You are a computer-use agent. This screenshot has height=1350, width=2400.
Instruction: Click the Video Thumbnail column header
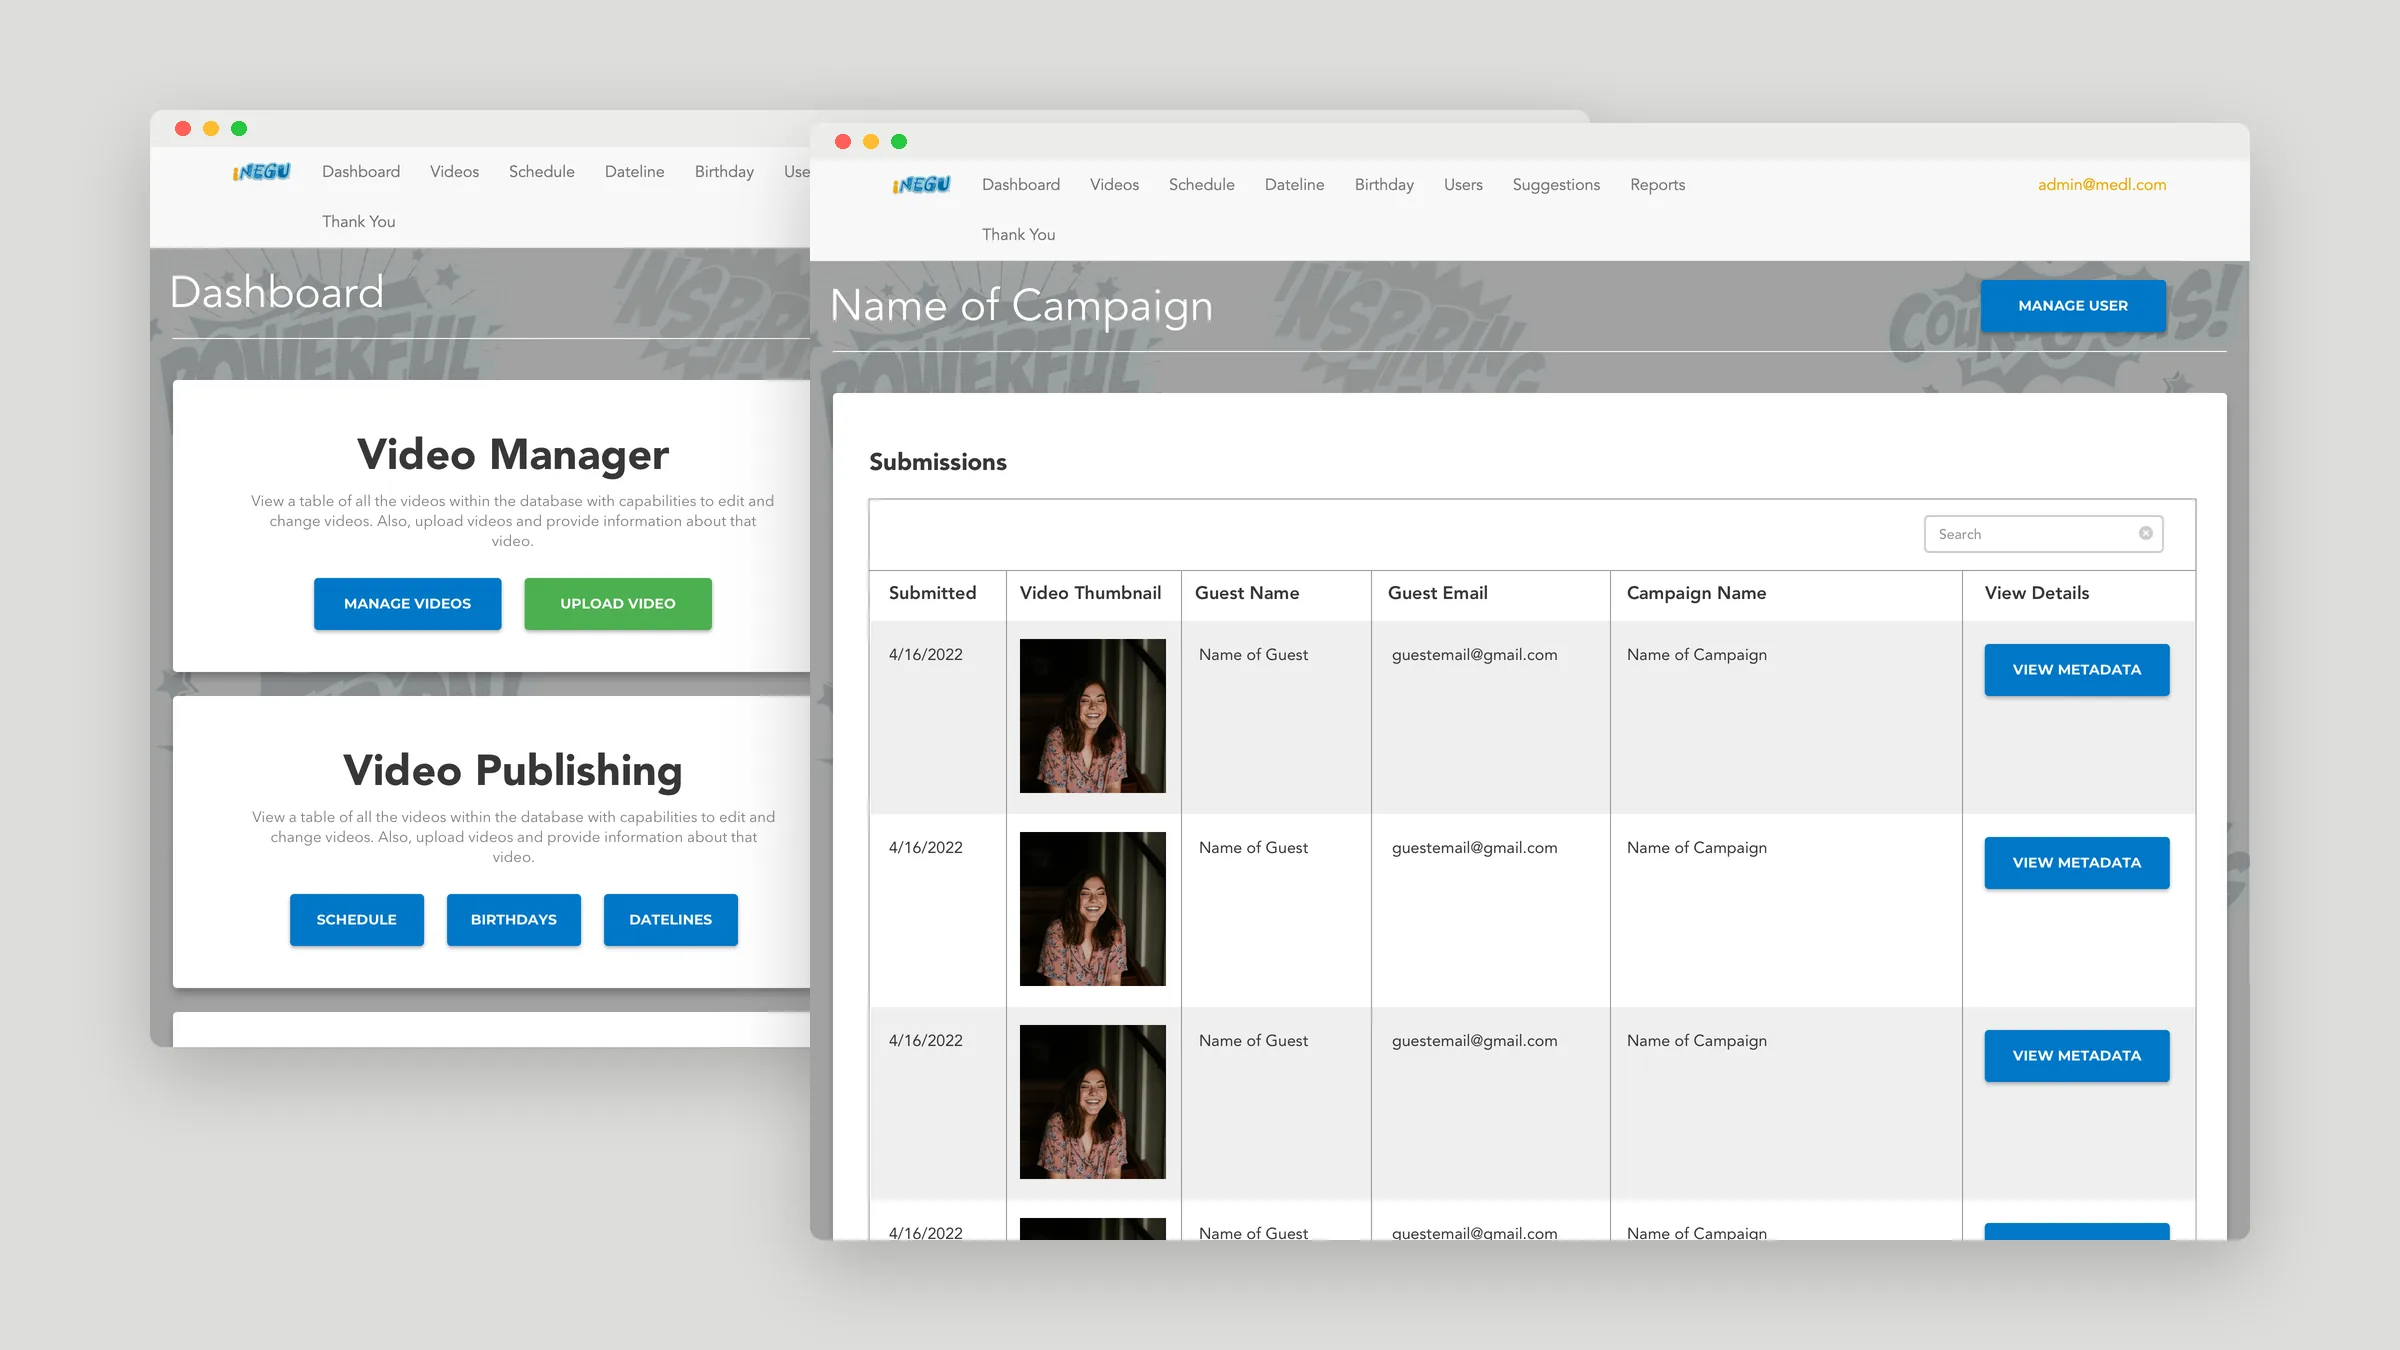tap(1090, 593)
